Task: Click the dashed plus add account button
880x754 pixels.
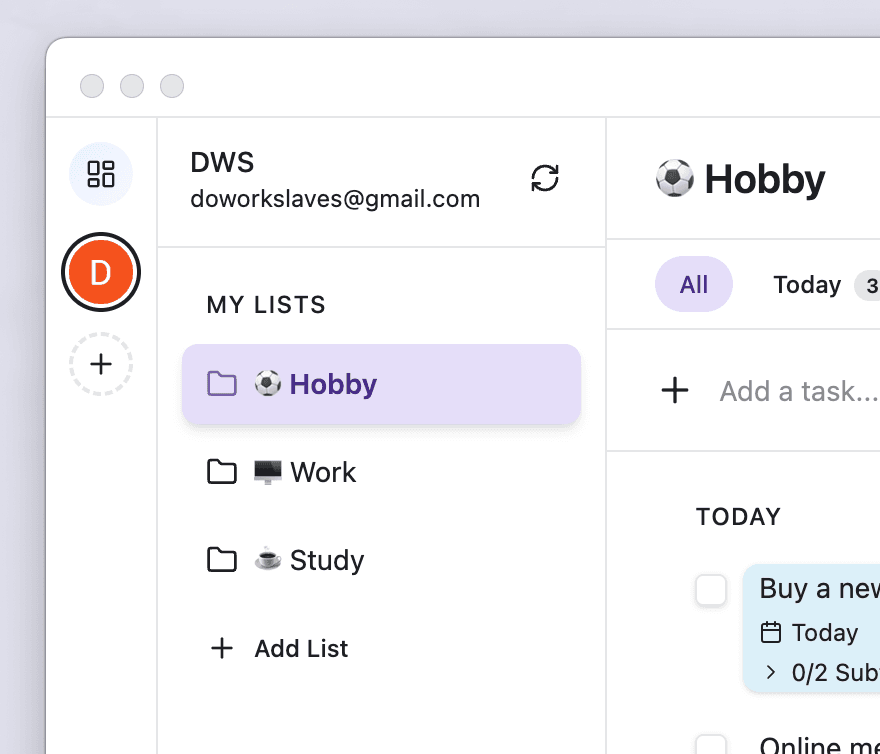Action: click(x=101, y=364)
